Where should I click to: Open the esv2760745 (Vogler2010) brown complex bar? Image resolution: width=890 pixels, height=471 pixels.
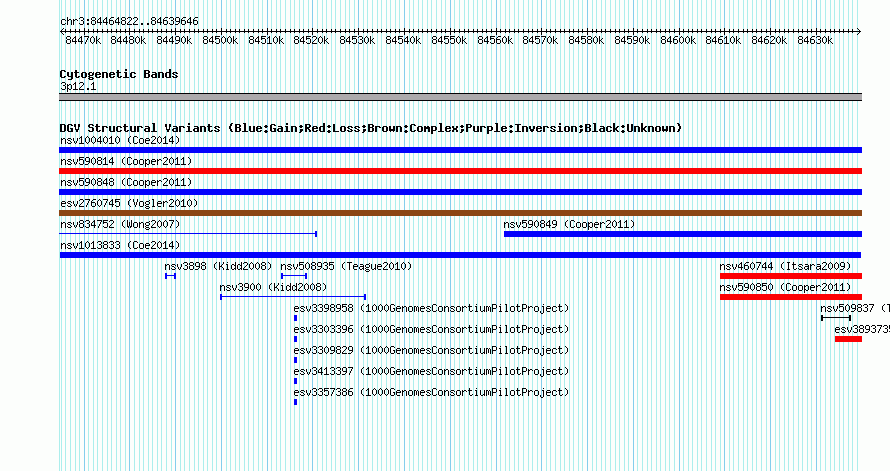pyautogui.click(x=460, y=213)
